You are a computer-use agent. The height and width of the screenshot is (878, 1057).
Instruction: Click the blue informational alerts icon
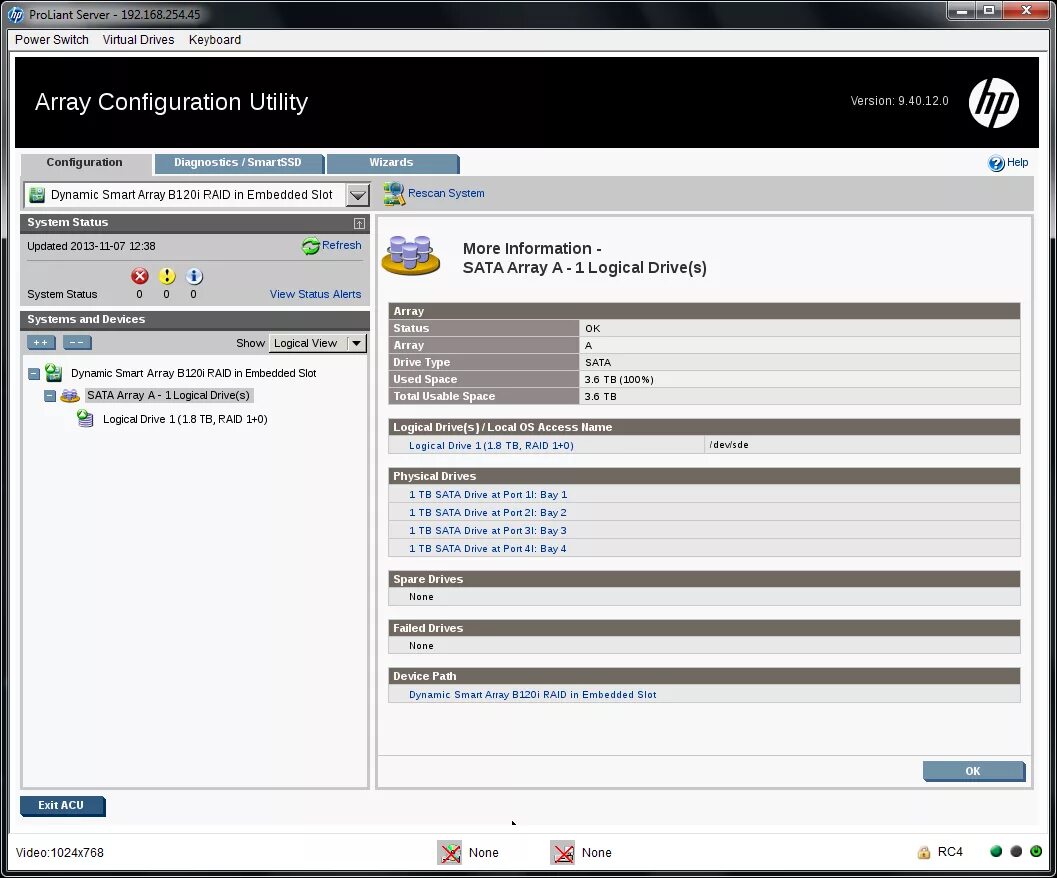pyautogui.click(x=194, y=276)
